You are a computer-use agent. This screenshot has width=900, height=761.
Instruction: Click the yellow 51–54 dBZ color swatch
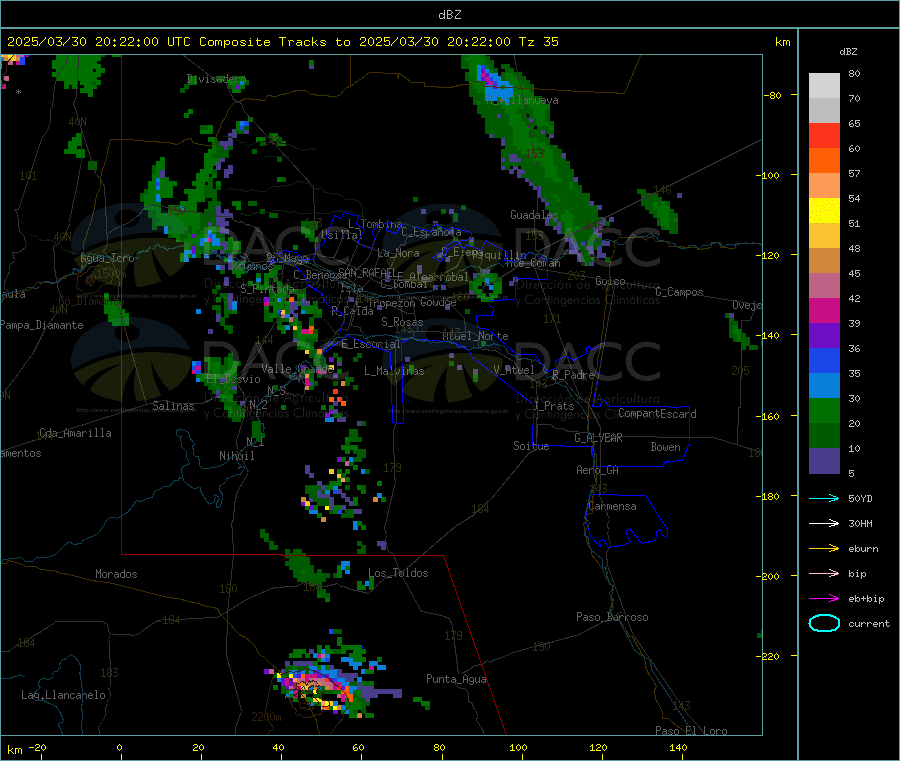point(824,211)
